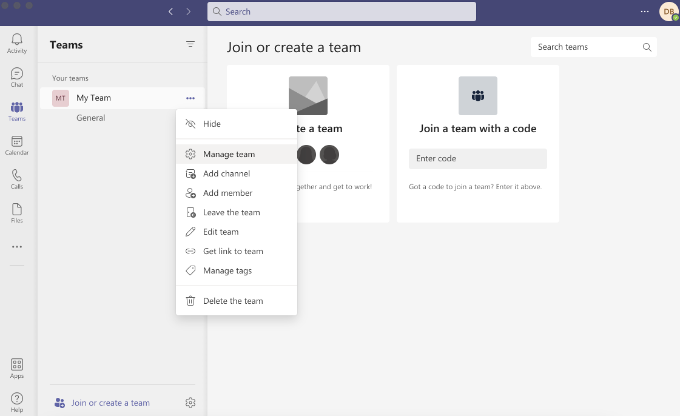Open the top bar settings ellipsis

coord(645,12)
